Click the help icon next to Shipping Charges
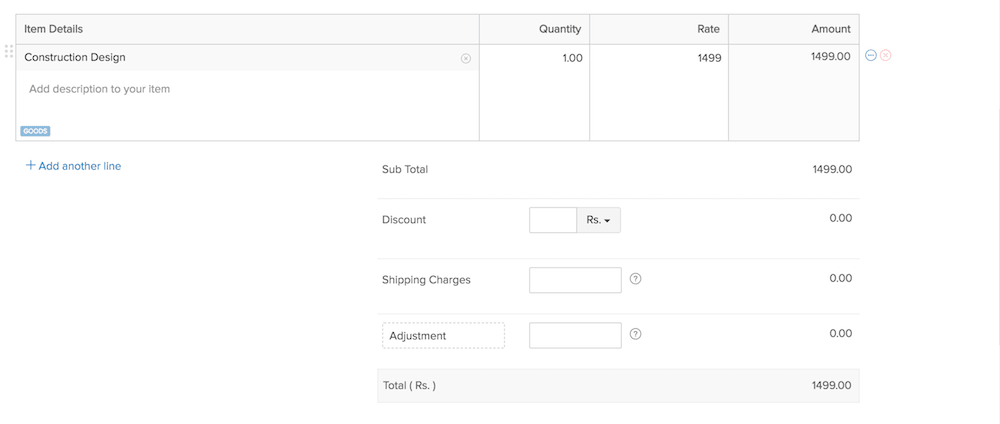Image resolution: width=1000 pixels, height=424 pixels. pyautogui.click(x=635, y=279)
